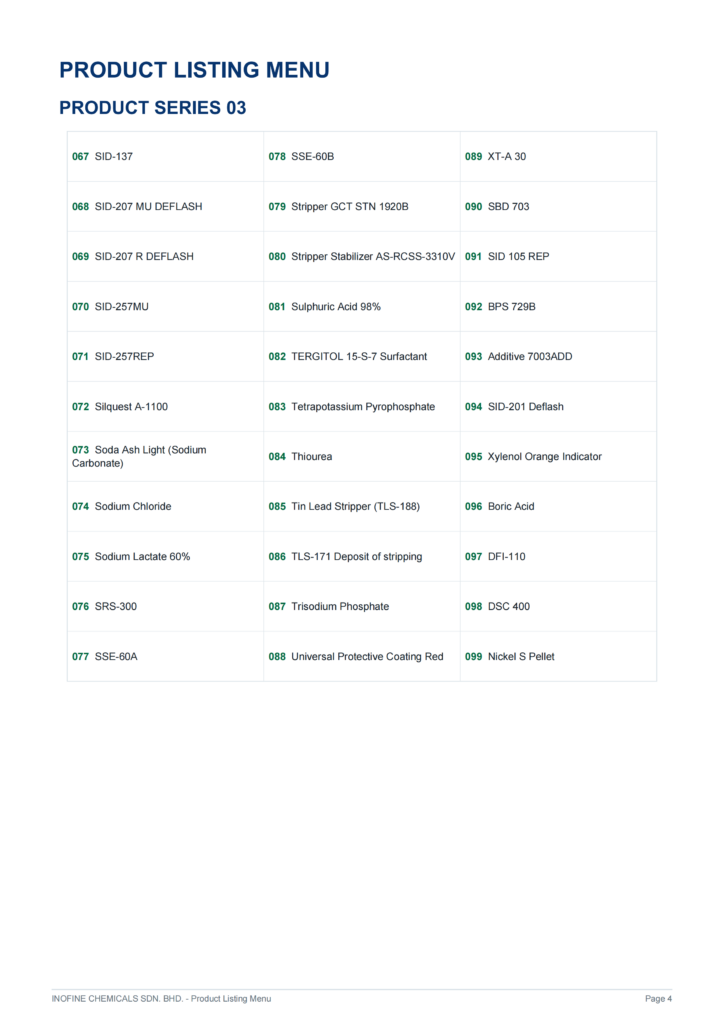Click 080 Stripper Stabilizer AS-RCSS-3310V
Viewport: 724px width, 1024px height.
(x=362, y=257)
